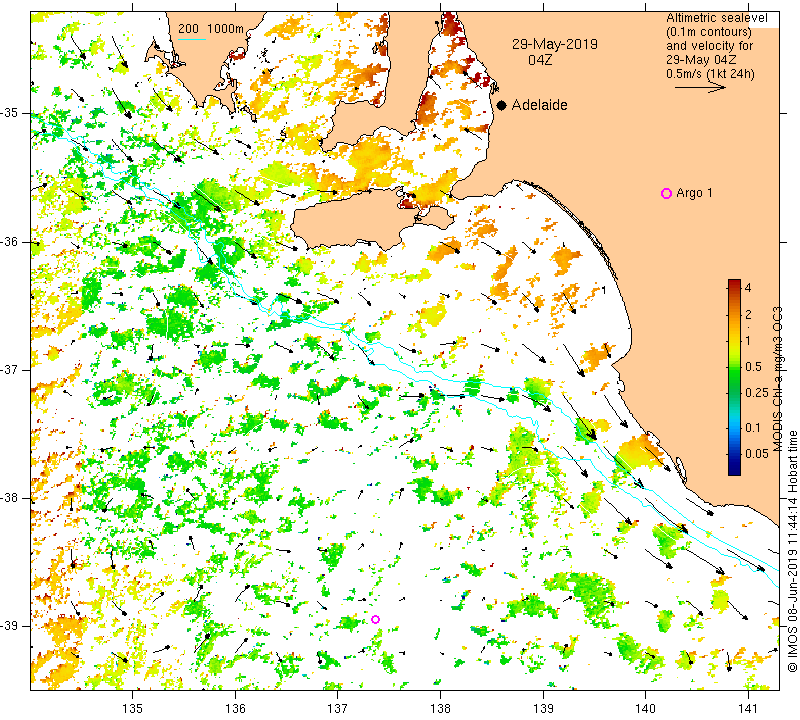
Task: Click the Argo 1 label
Action: pos(694,193)
